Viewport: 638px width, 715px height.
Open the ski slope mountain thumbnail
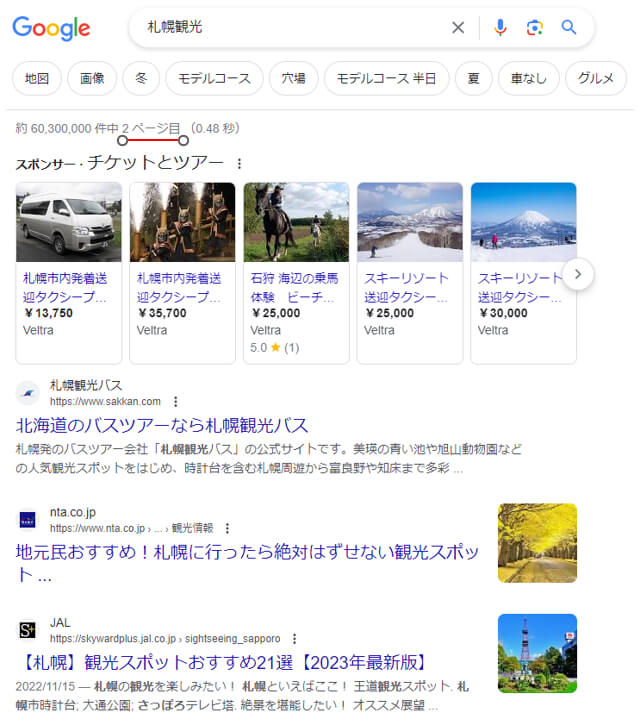coord(410,222)
